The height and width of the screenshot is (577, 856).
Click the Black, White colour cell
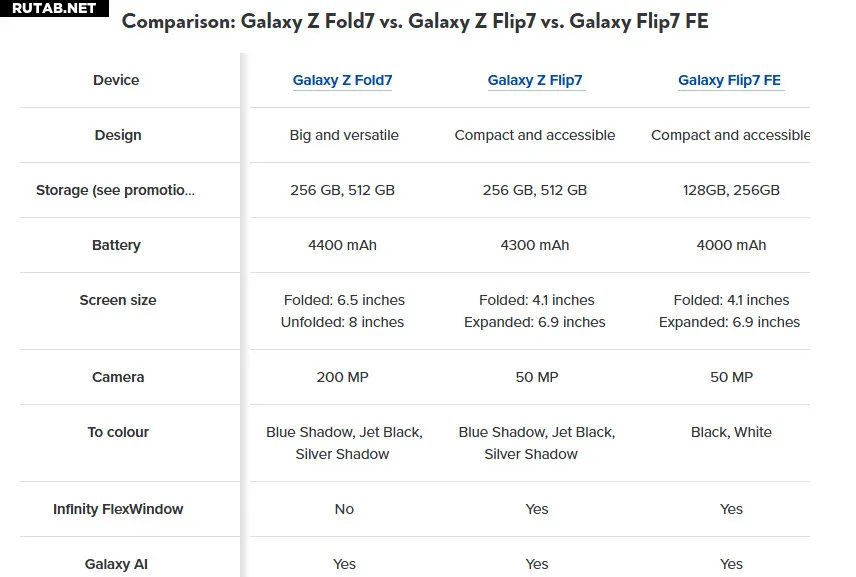[731, 432]
